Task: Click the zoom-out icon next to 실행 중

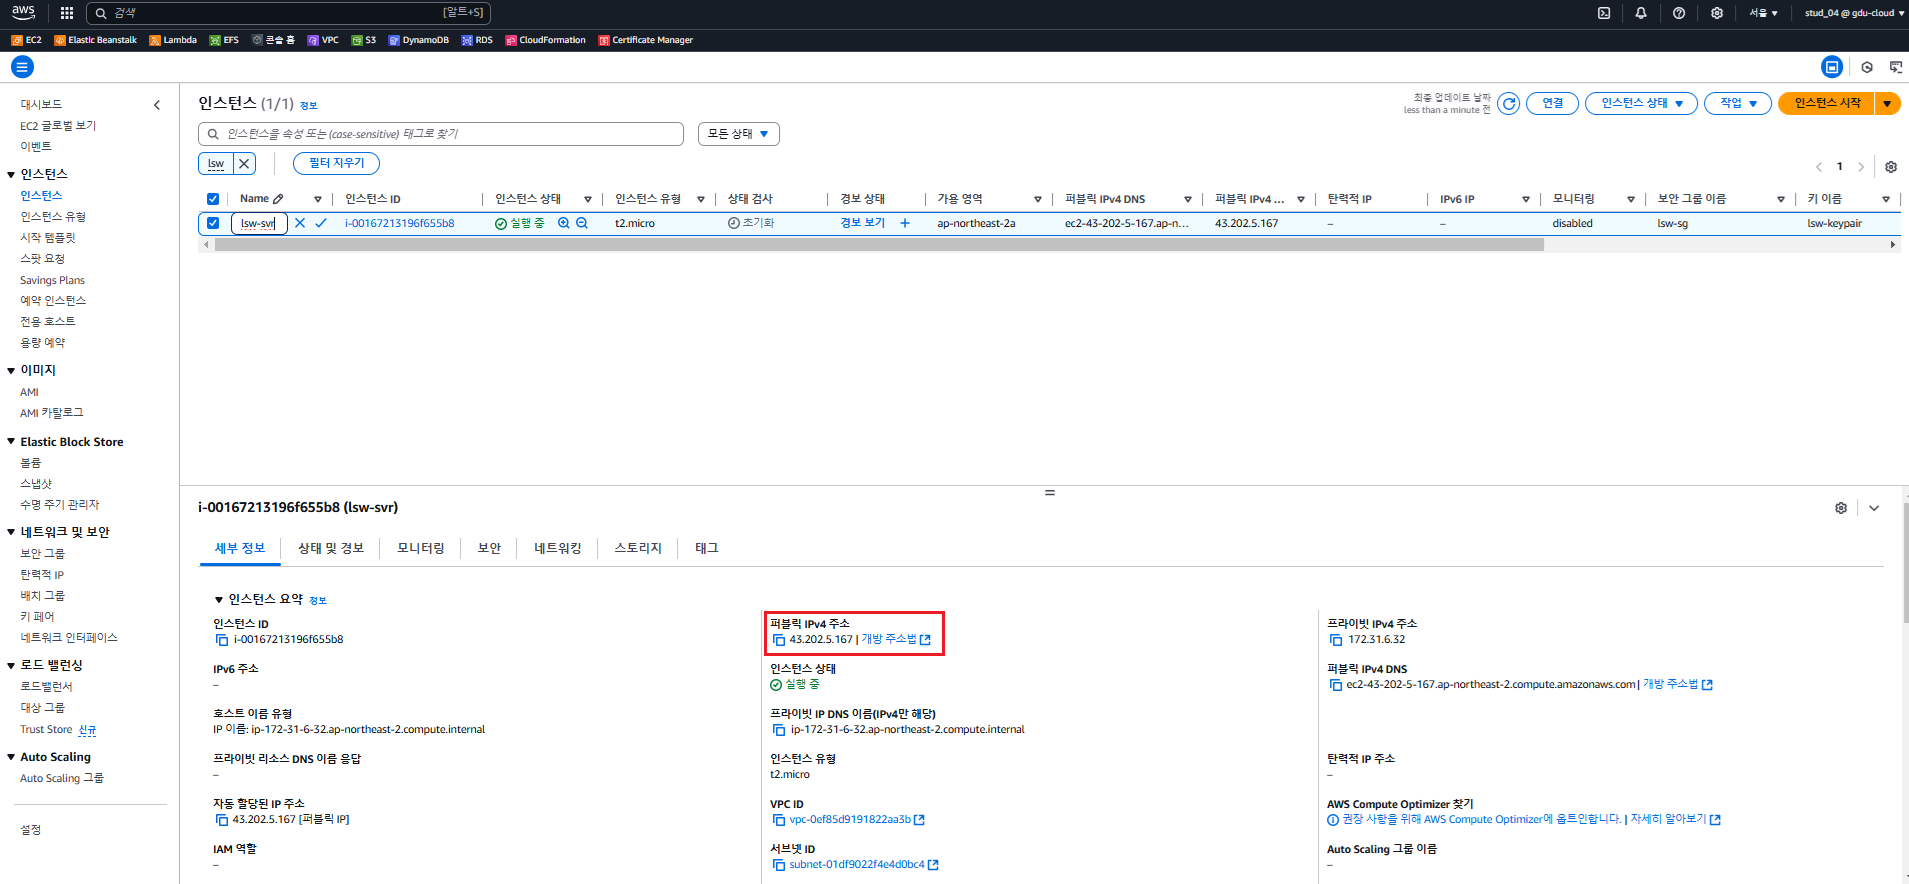Action: (582, 223)
